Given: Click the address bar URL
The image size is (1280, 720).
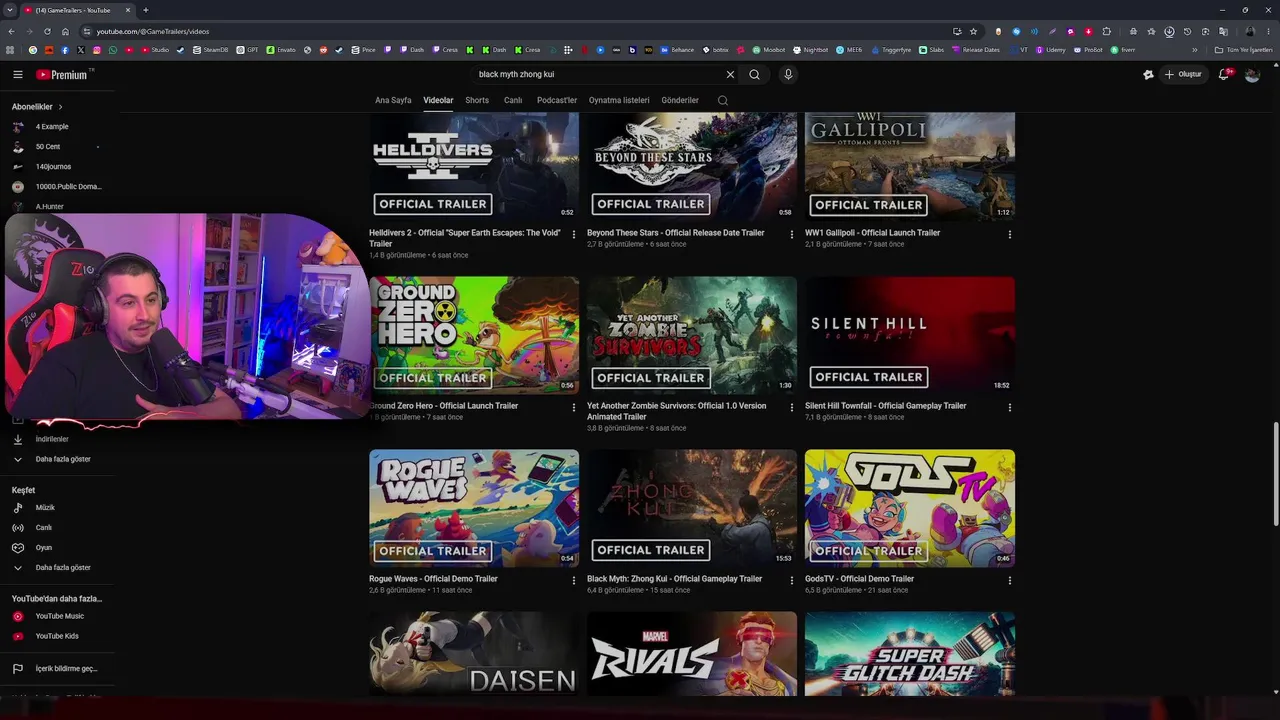Looking at the screenshot, I should [x=153, y=31].
